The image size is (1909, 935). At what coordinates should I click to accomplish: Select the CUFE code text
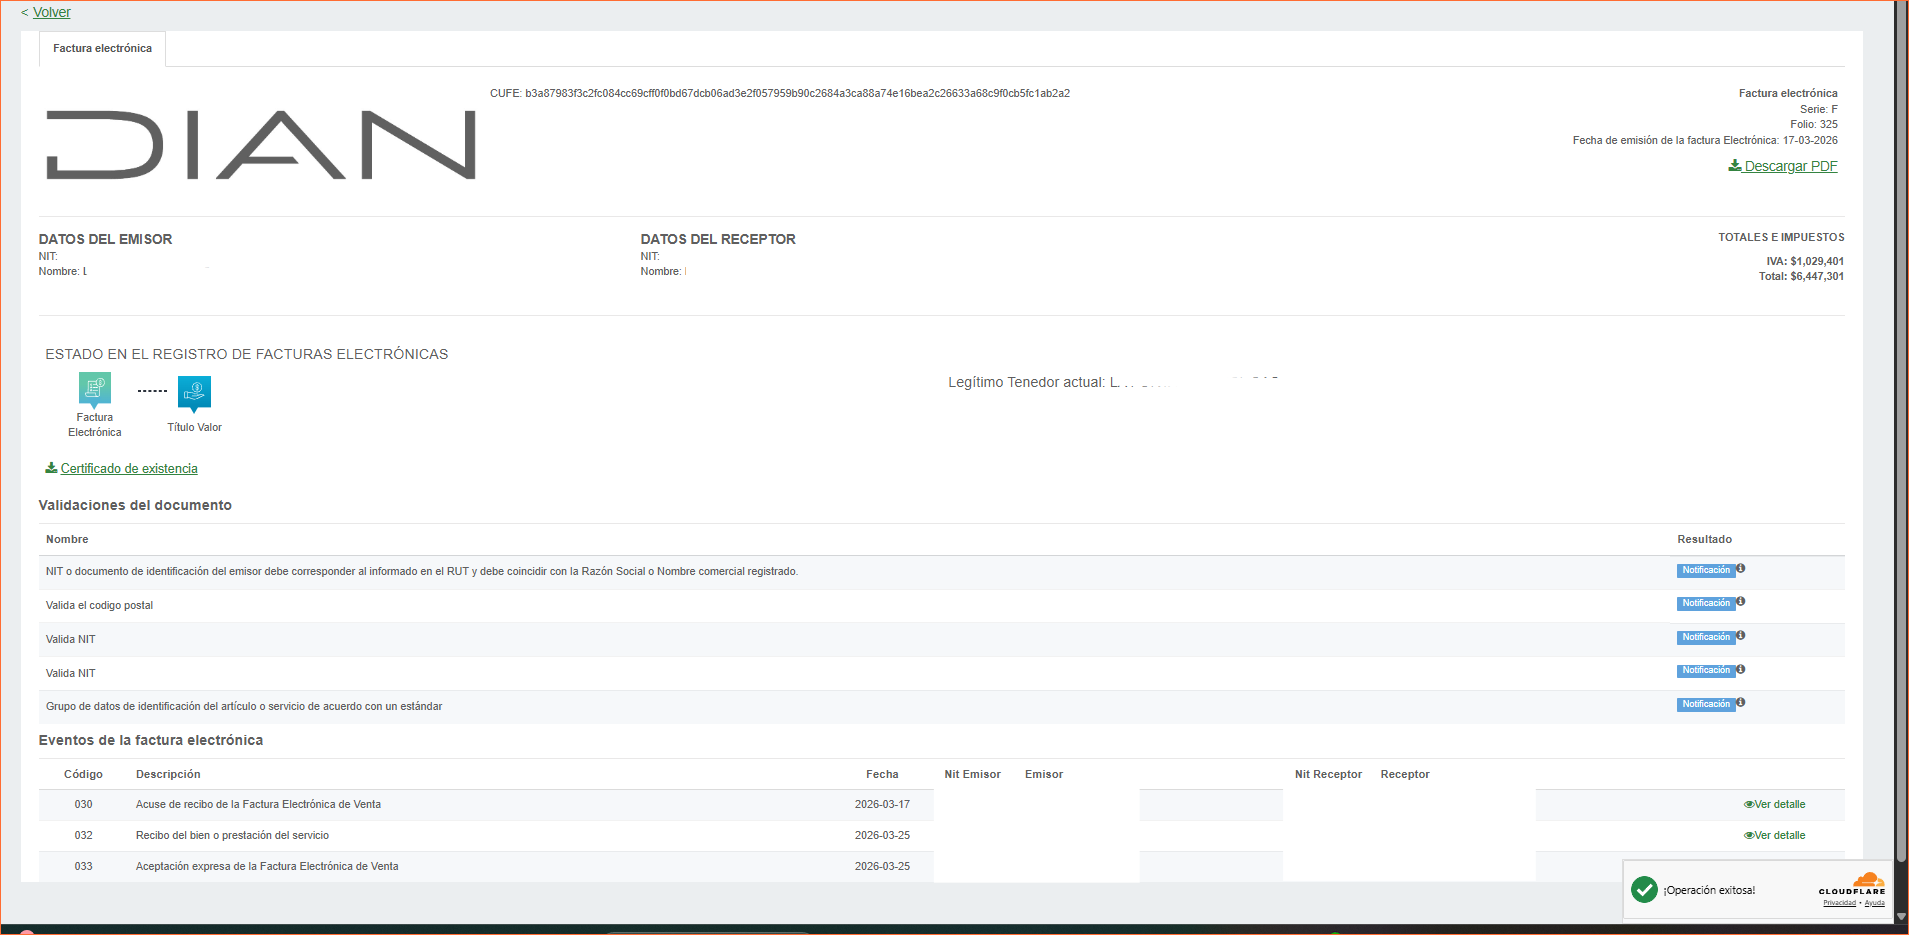click(780, 93)
